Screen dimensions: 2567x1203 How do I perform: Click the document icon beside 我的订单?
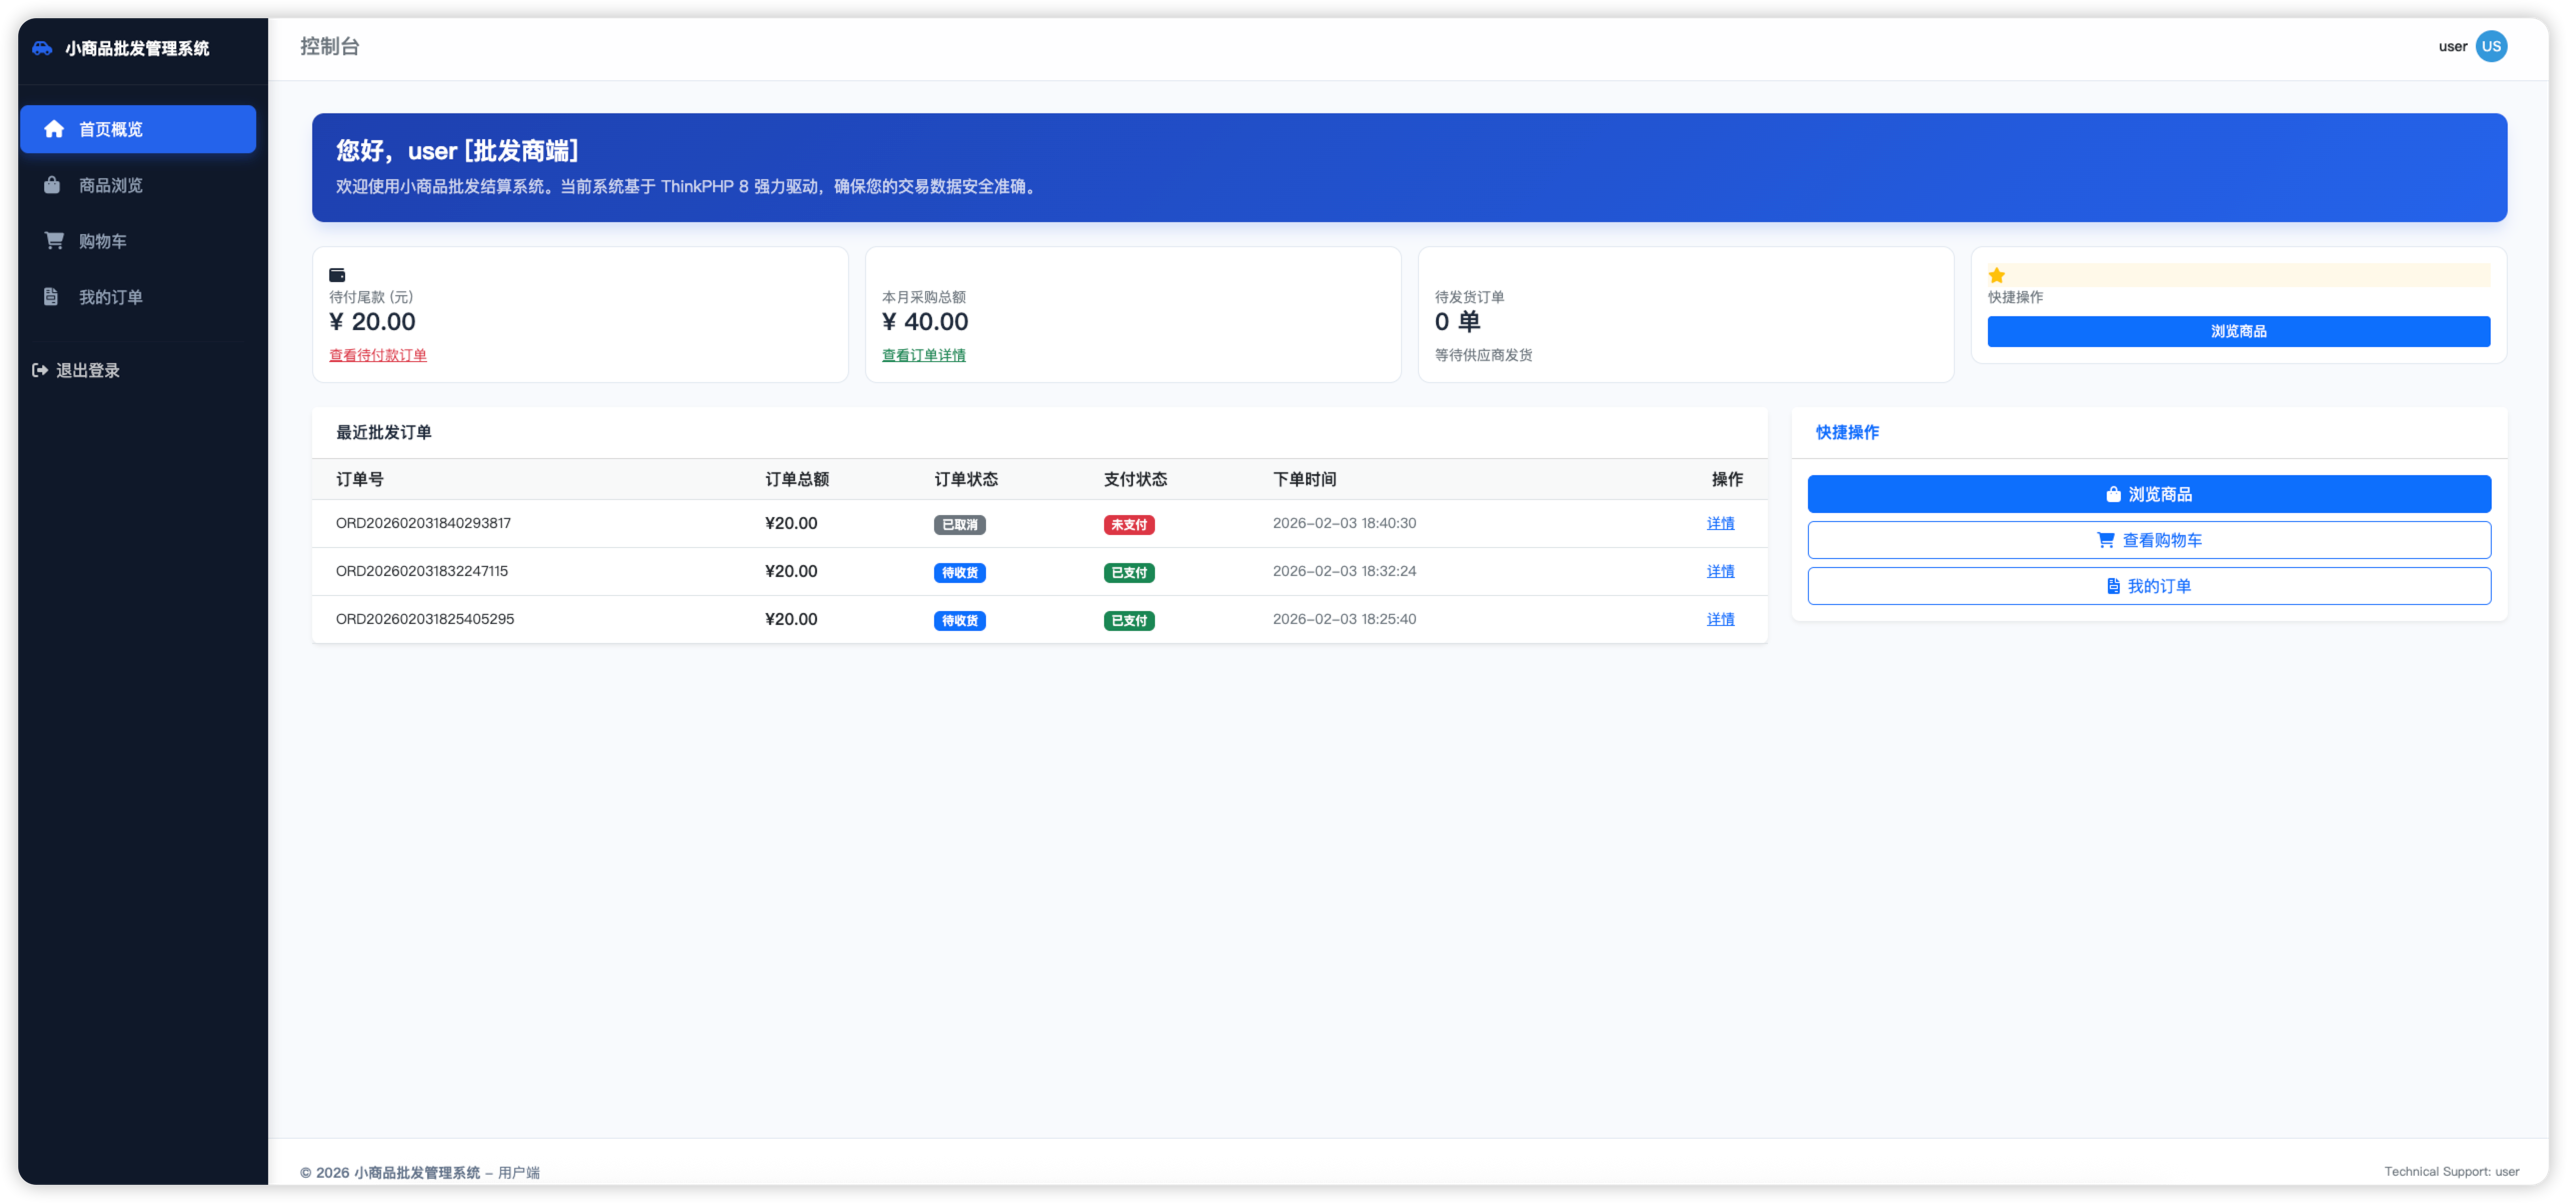coord(51,297)
